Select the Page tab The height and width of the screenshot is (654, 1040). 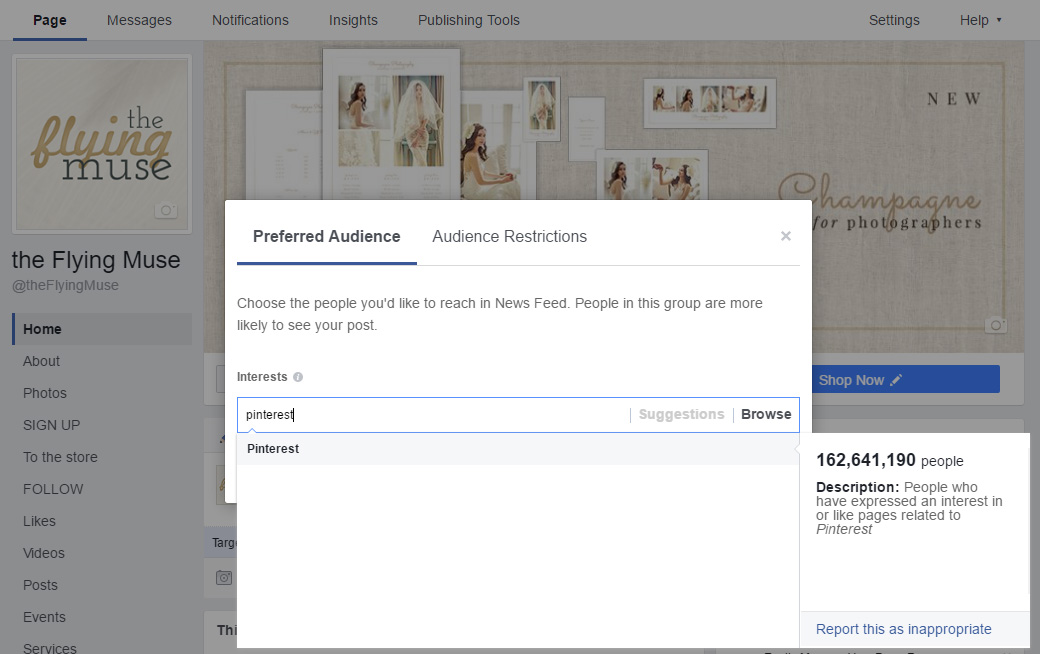(50, 21)
